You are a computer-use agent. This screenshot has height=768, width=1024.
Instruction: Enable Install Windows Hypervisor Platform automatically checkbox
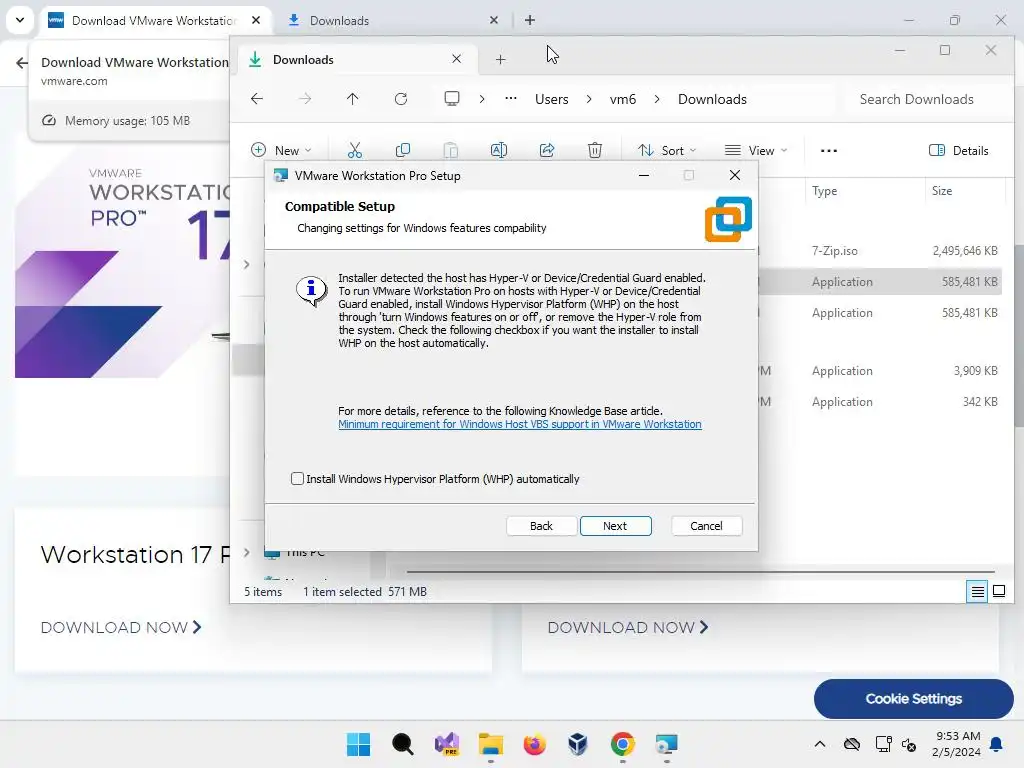click(x=297, y=479)
